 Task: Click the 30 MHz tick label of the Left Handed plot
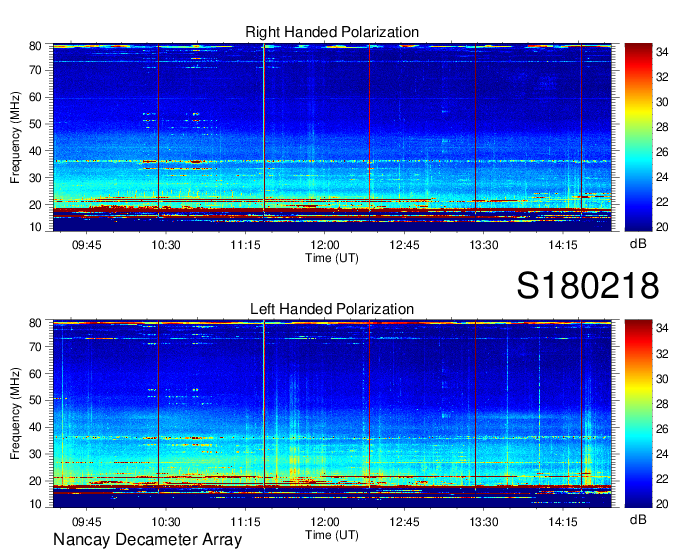(35, 454)
